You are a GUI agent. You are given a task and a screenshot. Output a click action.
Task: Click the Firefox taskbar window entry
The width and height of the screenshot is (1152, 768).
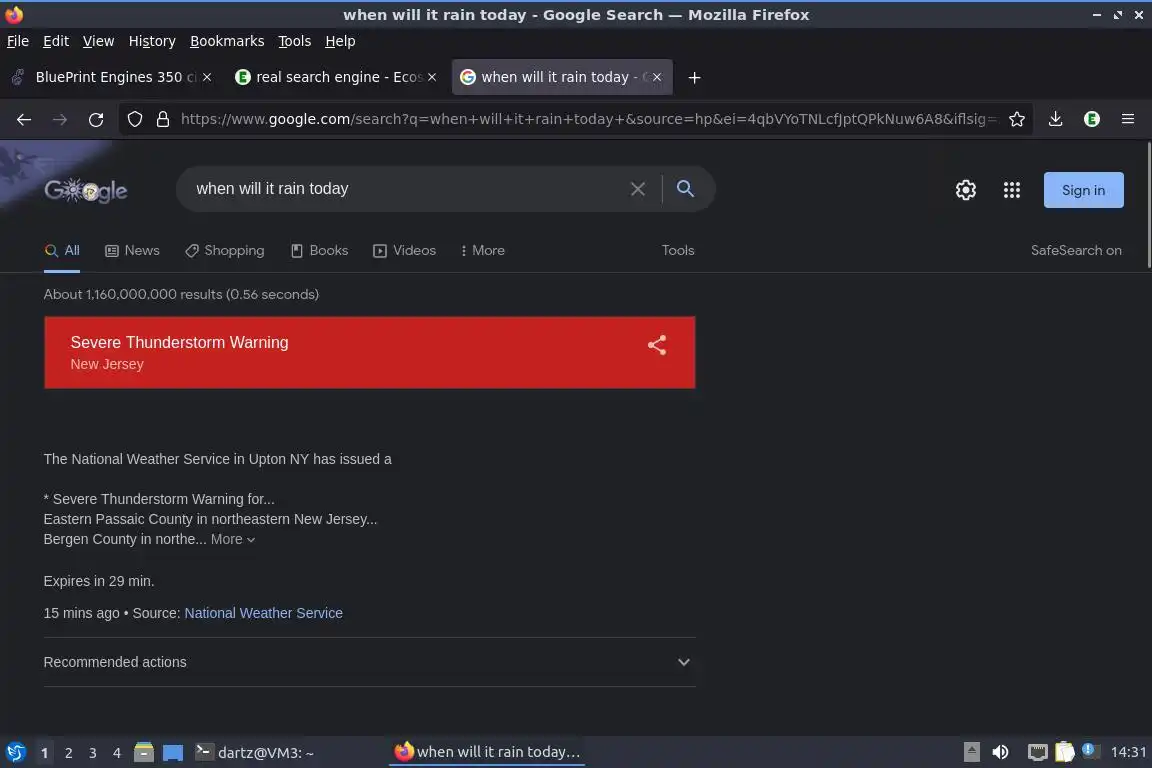pyautogui.click(x=487, y=752)
